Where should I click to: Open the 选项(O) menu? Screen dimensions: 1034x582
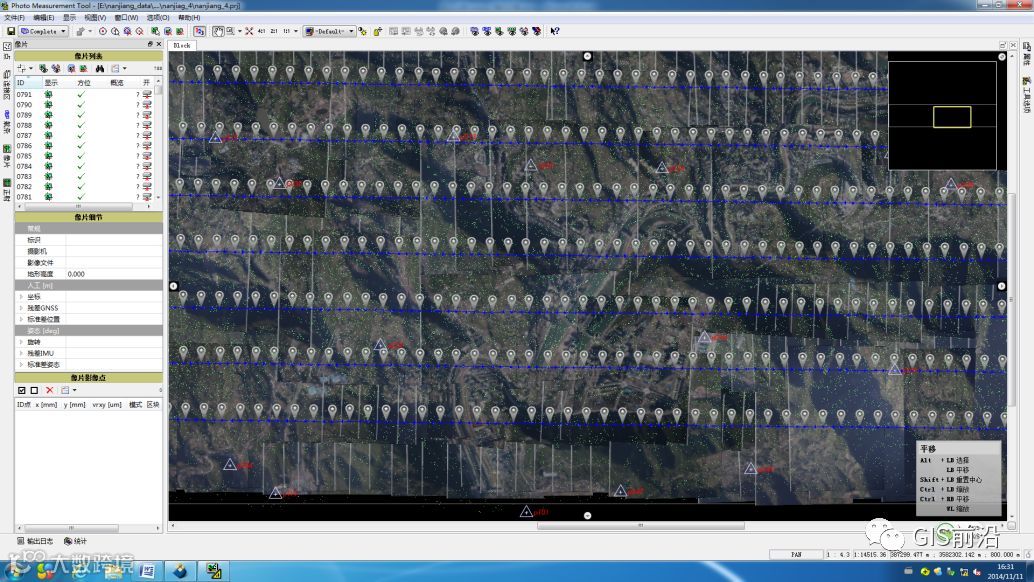coord(158,17)
